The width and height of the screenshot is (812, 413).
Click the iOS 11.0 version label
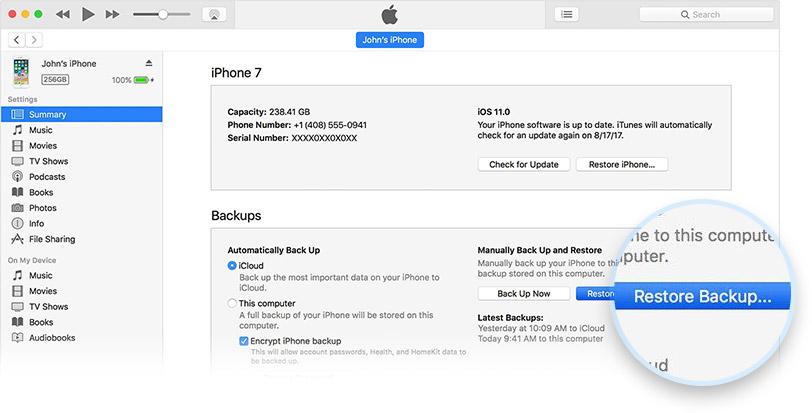(494, 112)
